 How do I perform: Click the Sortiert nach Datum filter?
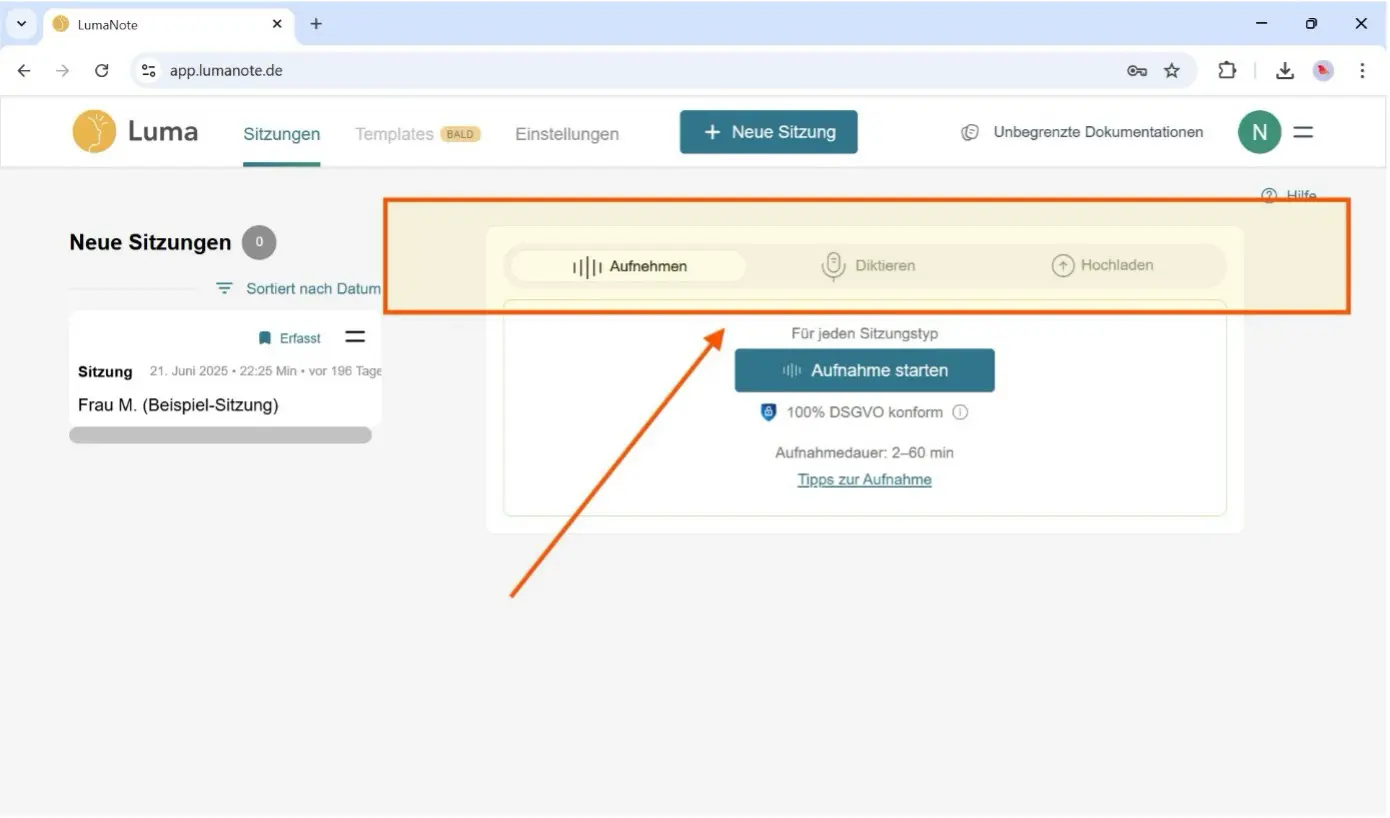pyautogui.click(x=300, y=288)
